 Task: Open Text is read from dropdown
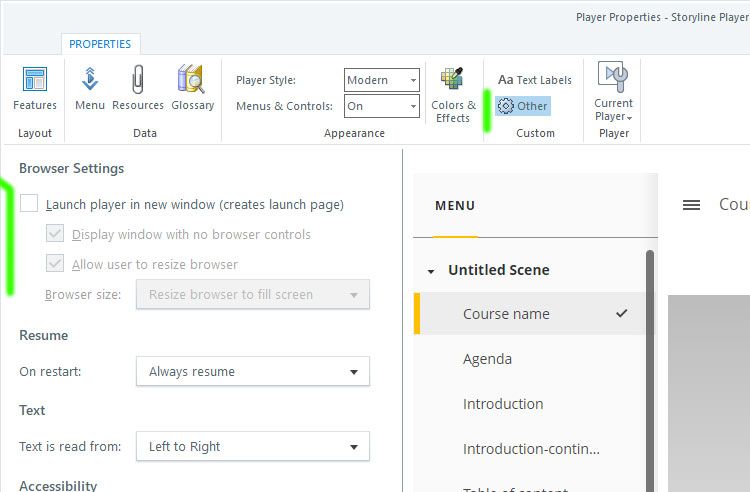point(252,447)
